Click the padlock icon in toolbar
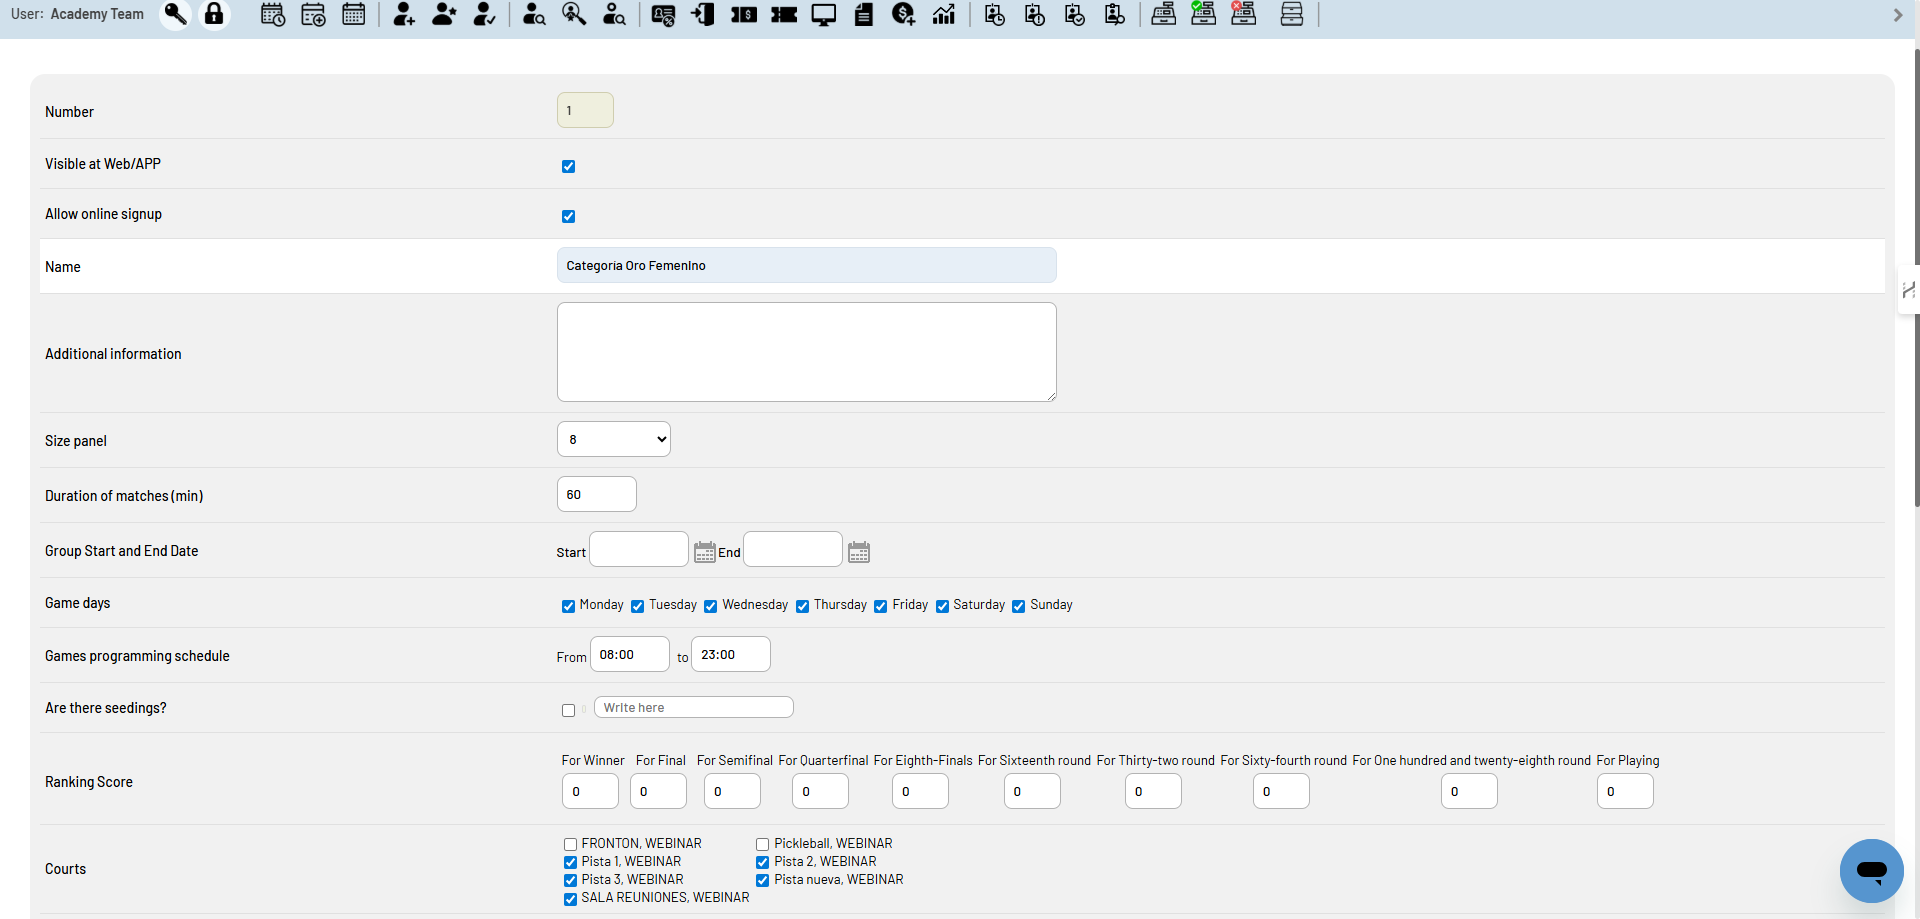Viewport: 1920px width, 919px height. click(x=214, y=14)
